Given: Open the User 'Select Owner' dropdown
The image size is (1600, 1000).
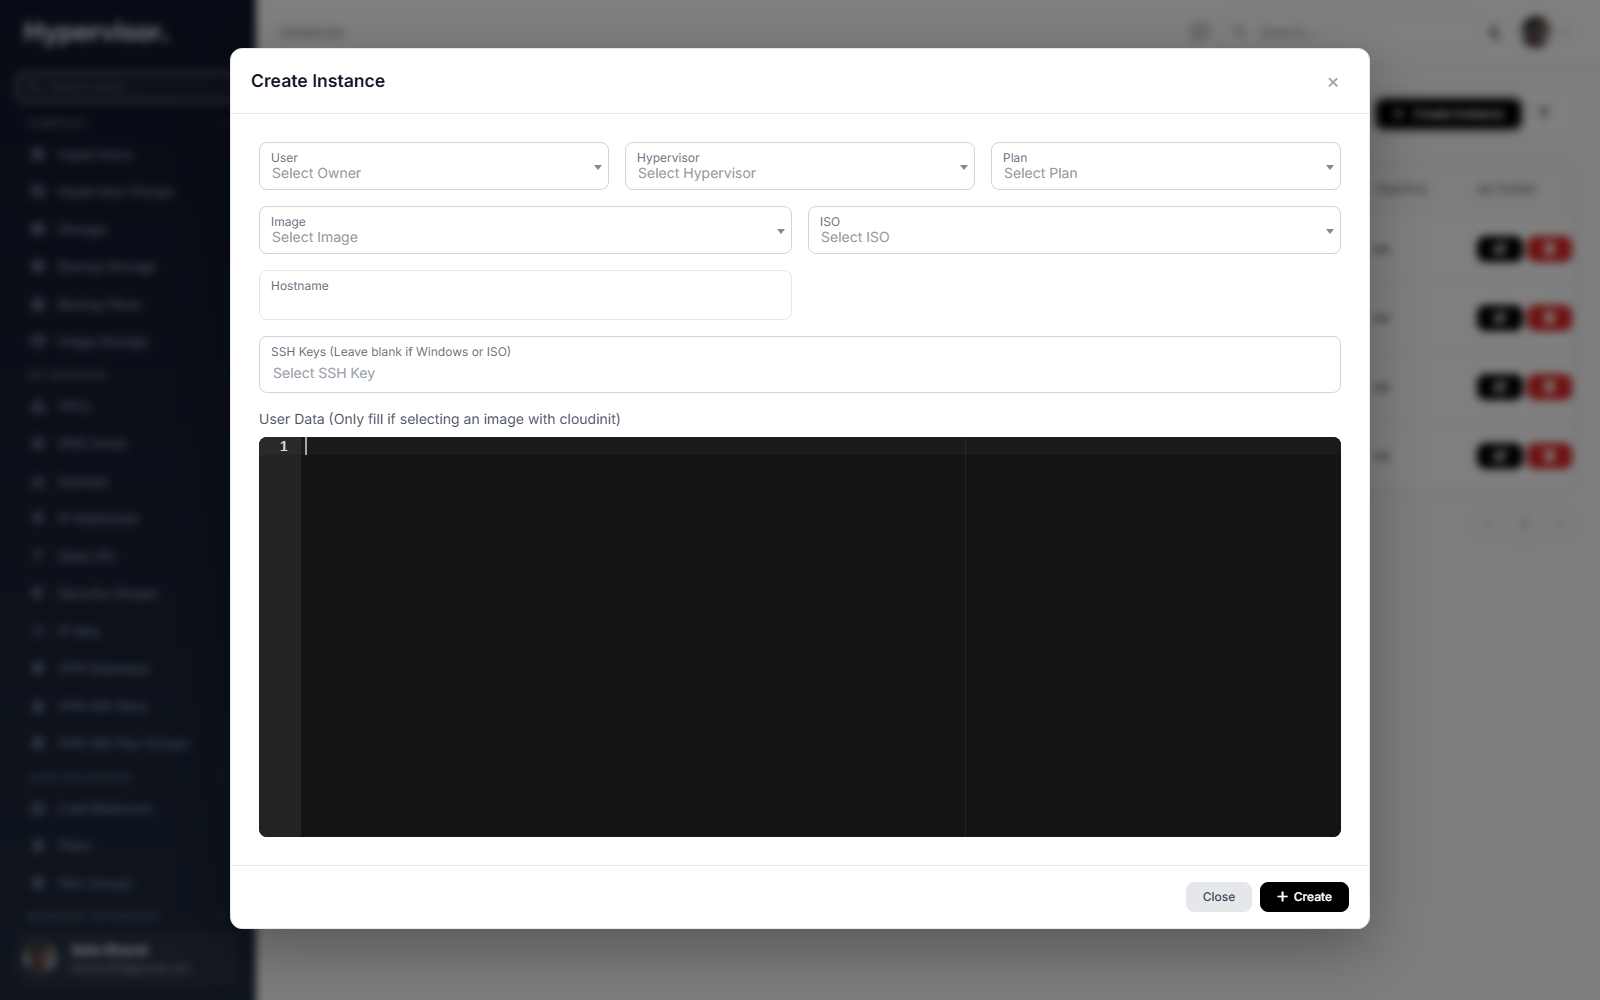Looking at the screenshot, I should [x=434, y=166].
